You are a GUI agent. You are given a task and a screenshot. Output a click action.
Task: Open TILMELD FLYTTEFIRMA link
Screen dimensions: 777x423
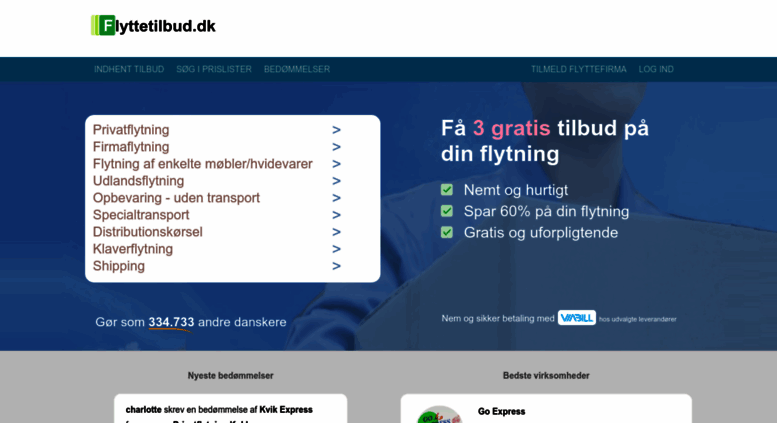coord(579,69)
